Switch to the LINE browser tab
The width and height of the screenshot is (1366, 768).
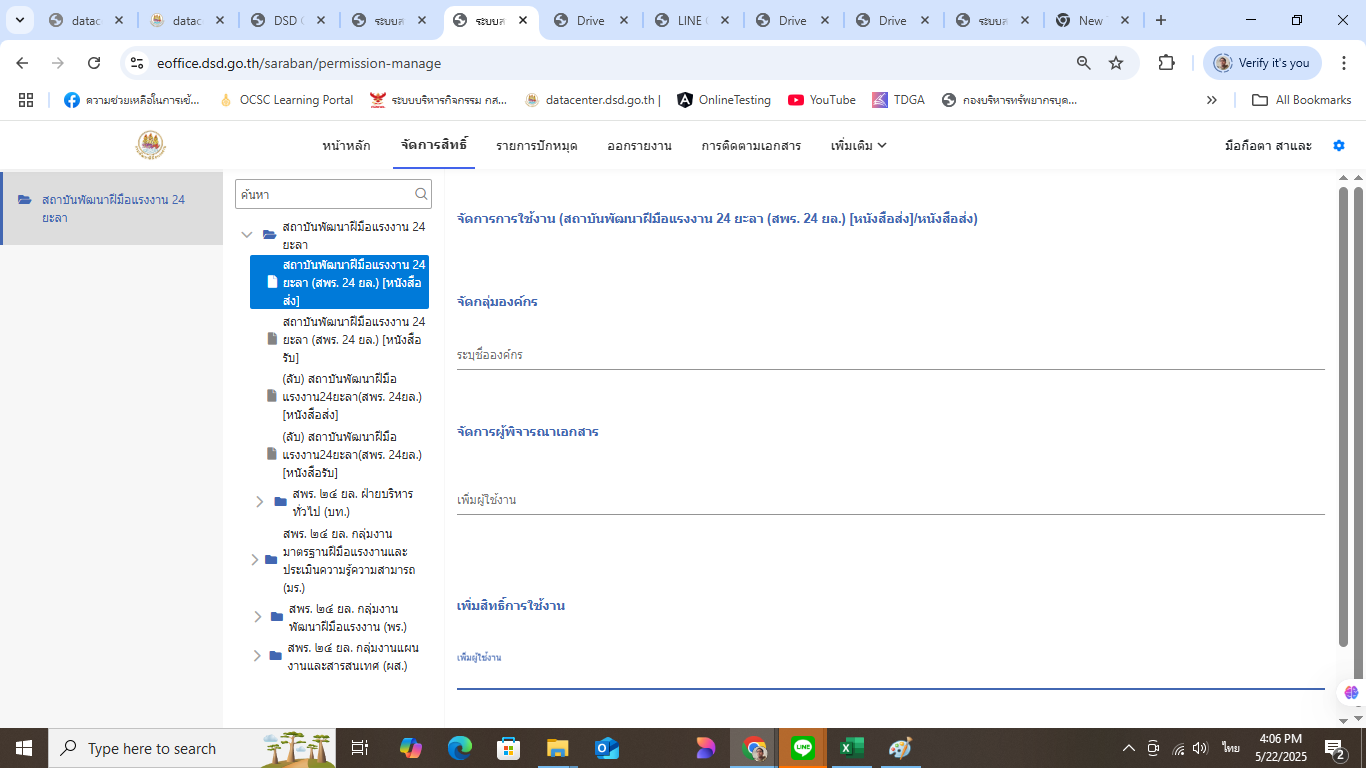click(692, 20)
